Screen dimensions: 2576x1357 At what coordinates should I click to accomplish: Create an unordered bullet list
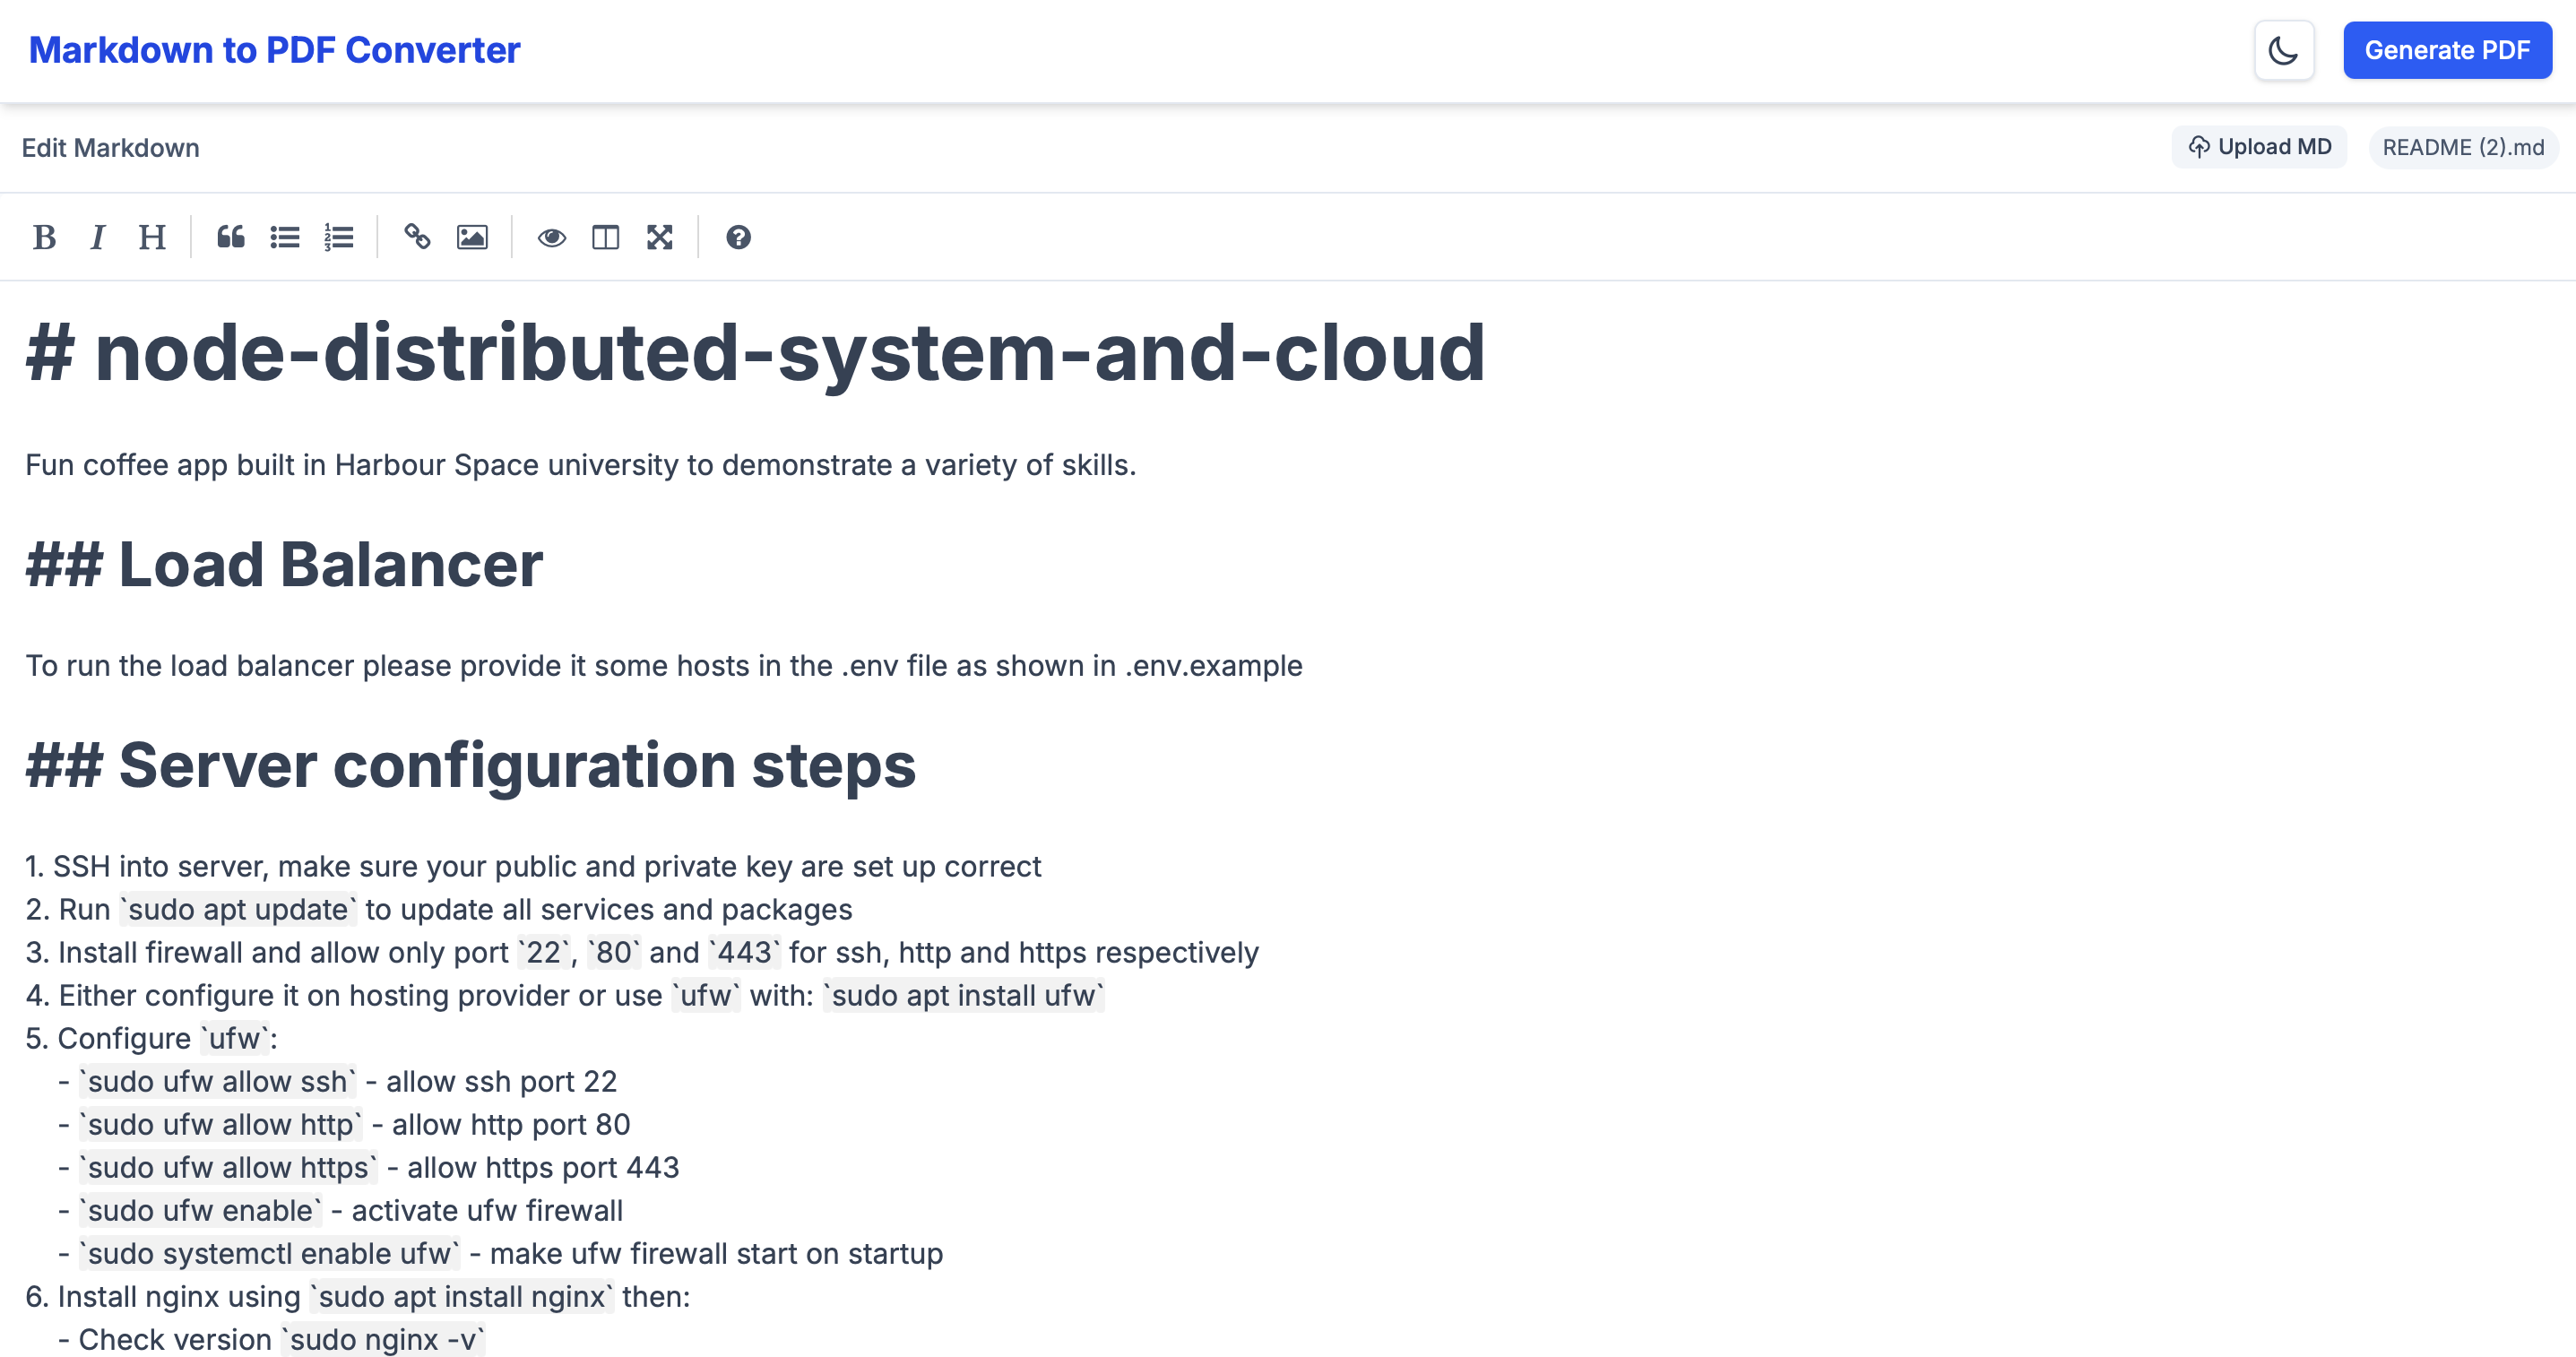[285, 237]
